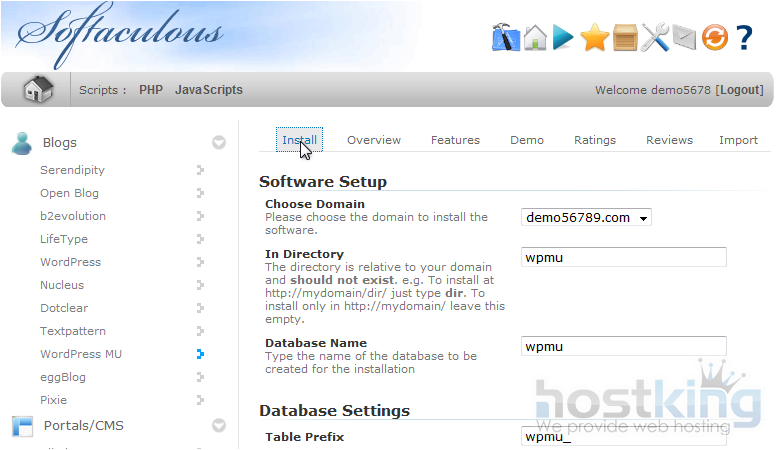Click the gray home button in navigation bar
This screenshot has width=776, height=450.
coord(38,90)
